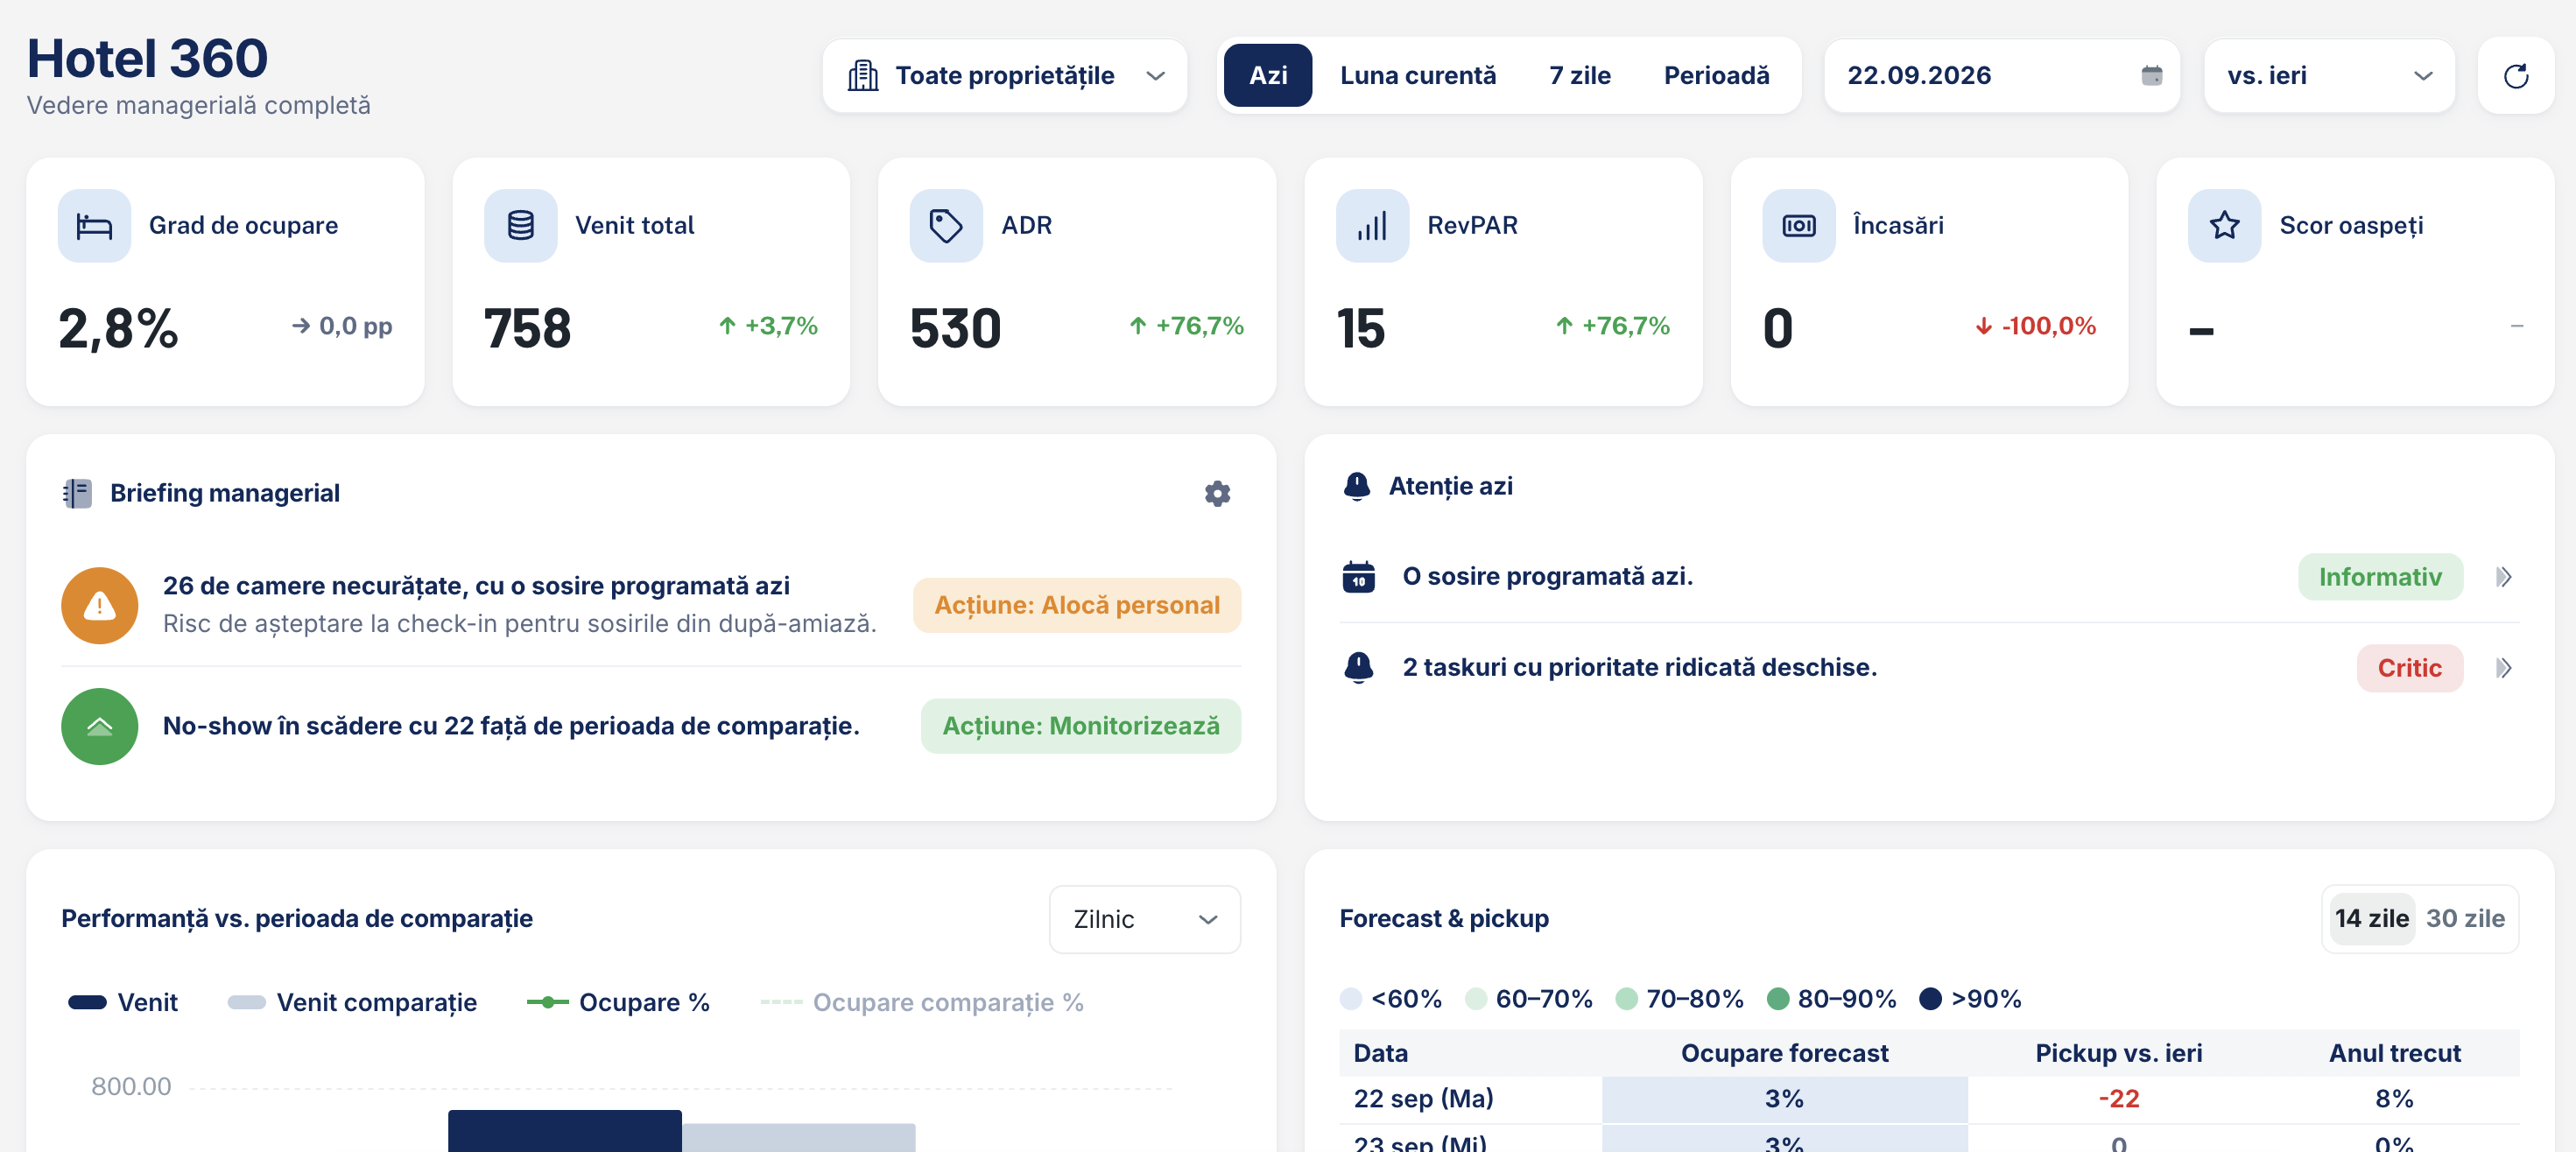Open the Zilnic granularity dropdown
This screenshot has width=2576, height=1152.
pyautogui.click(x=1144, y=919)
